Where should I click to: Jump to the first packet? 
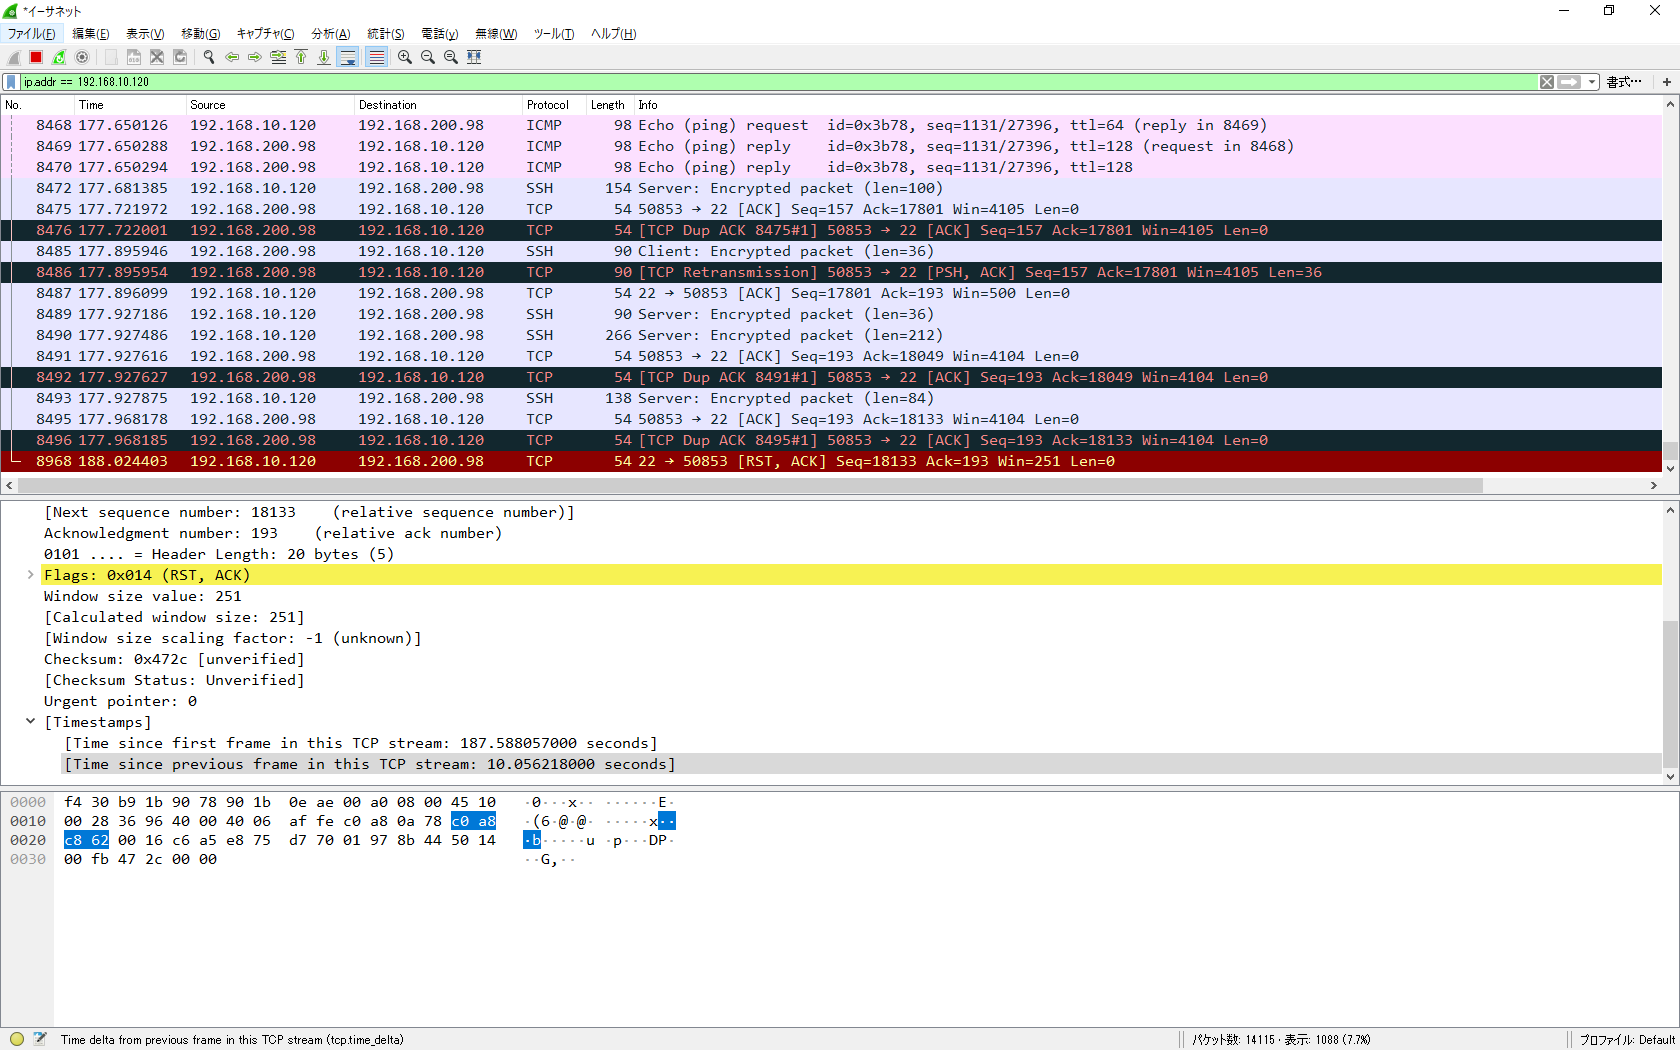point(301,57)
